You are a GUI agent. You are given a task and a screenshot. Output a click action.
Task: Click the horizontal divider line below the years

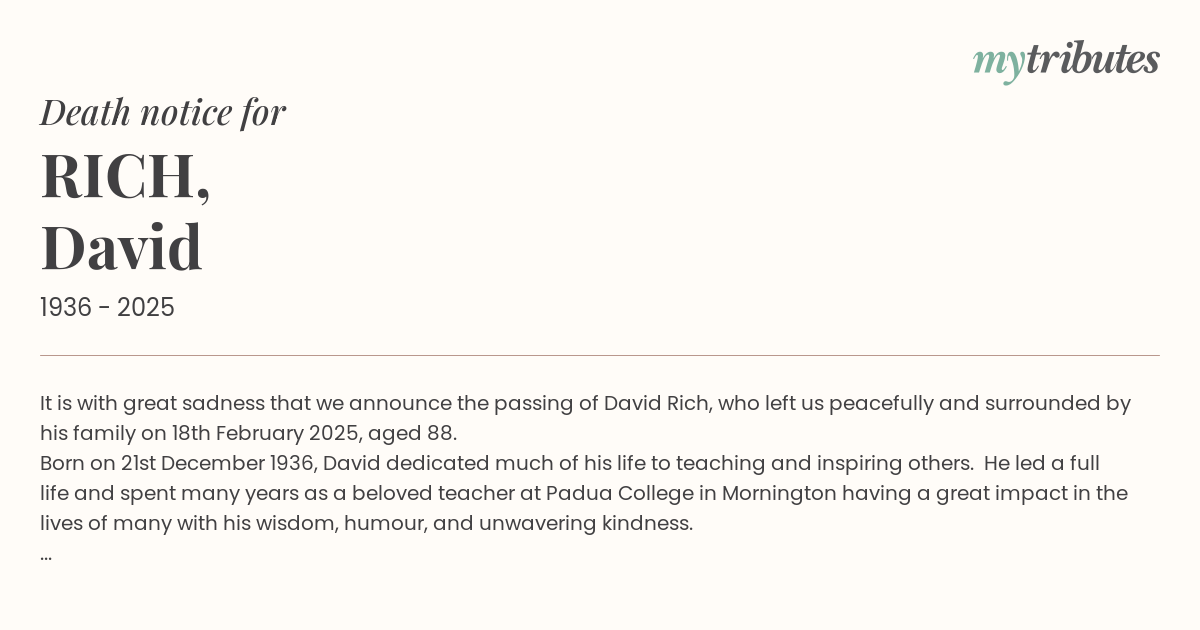pos(600,355)
